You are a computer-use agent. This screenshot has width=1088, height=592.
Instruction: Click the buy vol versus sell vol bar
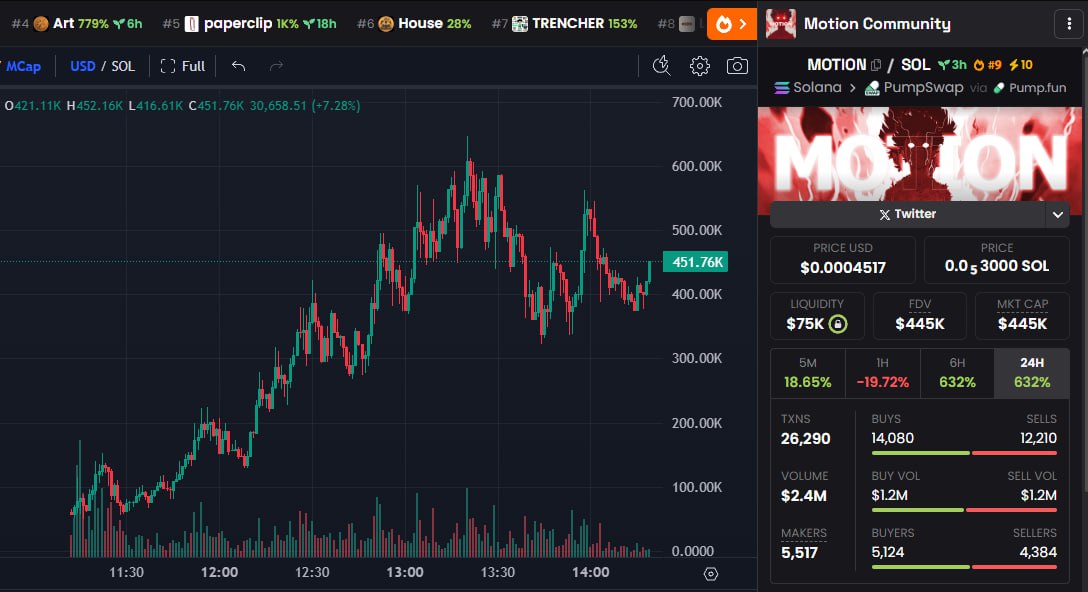pyautogui.click(x=964, y=510)
